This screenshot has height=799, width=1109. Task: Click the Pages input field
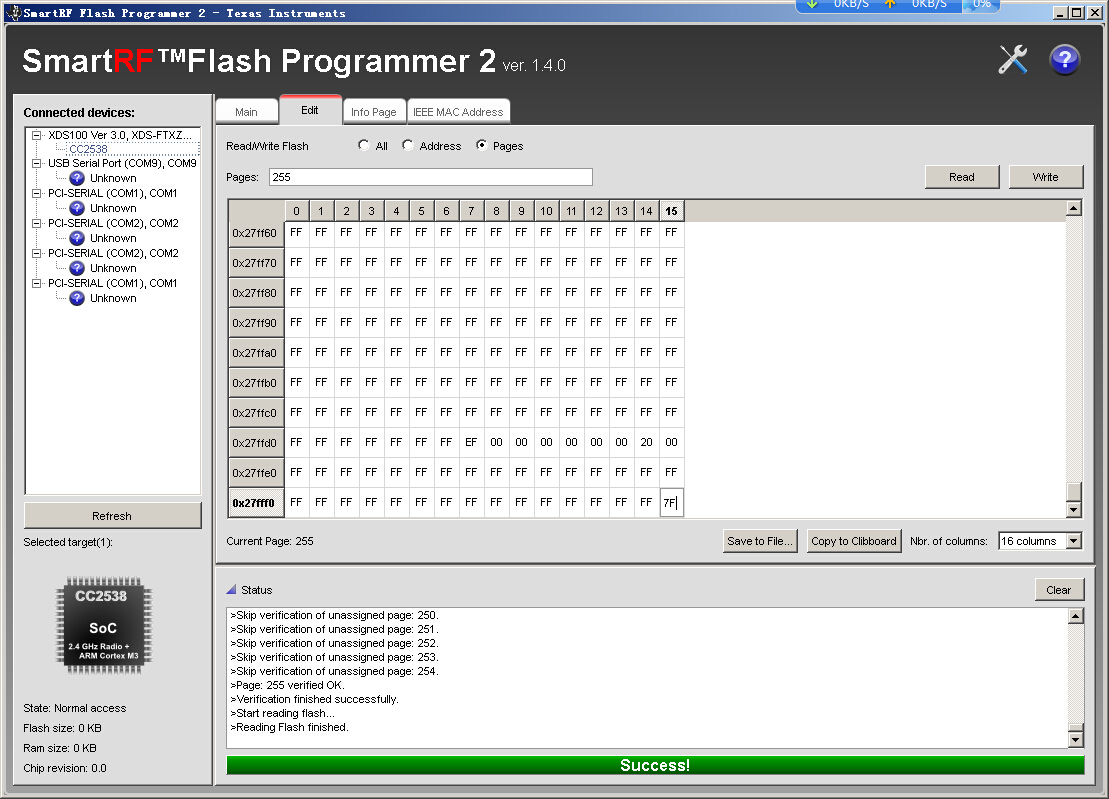coord(431,177)
